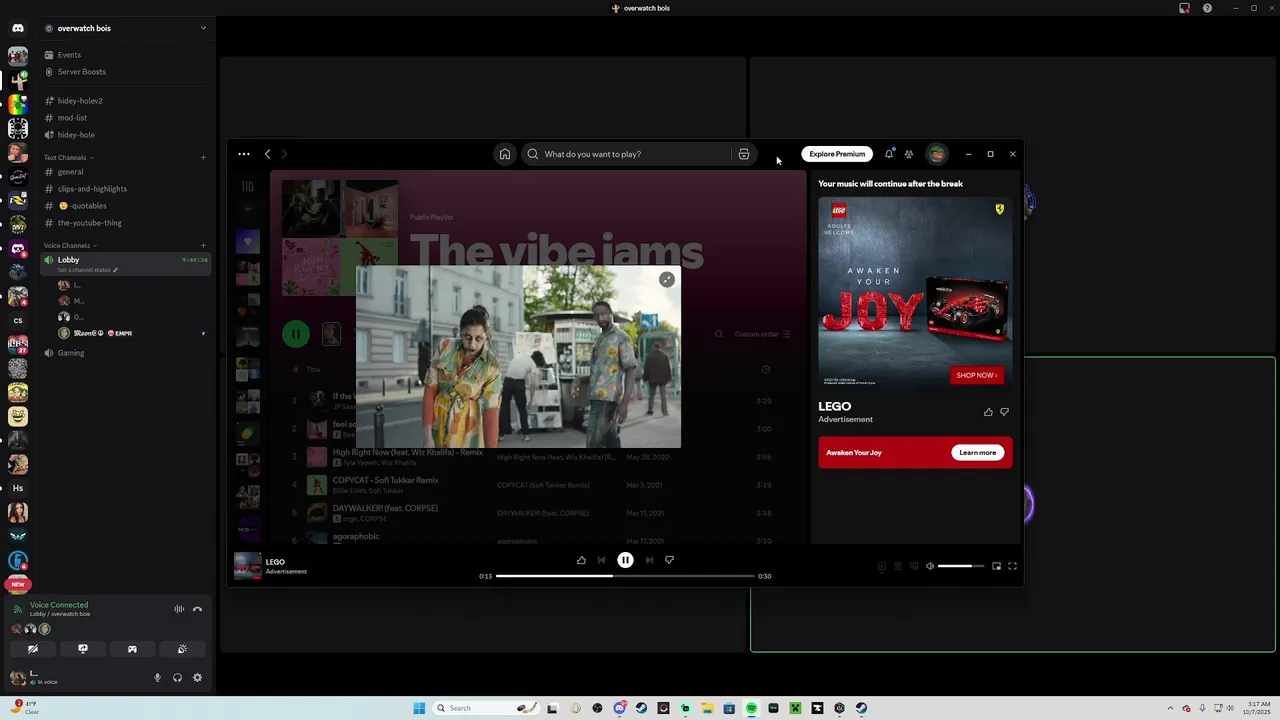Select Lobby voice channel
The height and width of the screenshot is (720, 1280).
(126, 263)
